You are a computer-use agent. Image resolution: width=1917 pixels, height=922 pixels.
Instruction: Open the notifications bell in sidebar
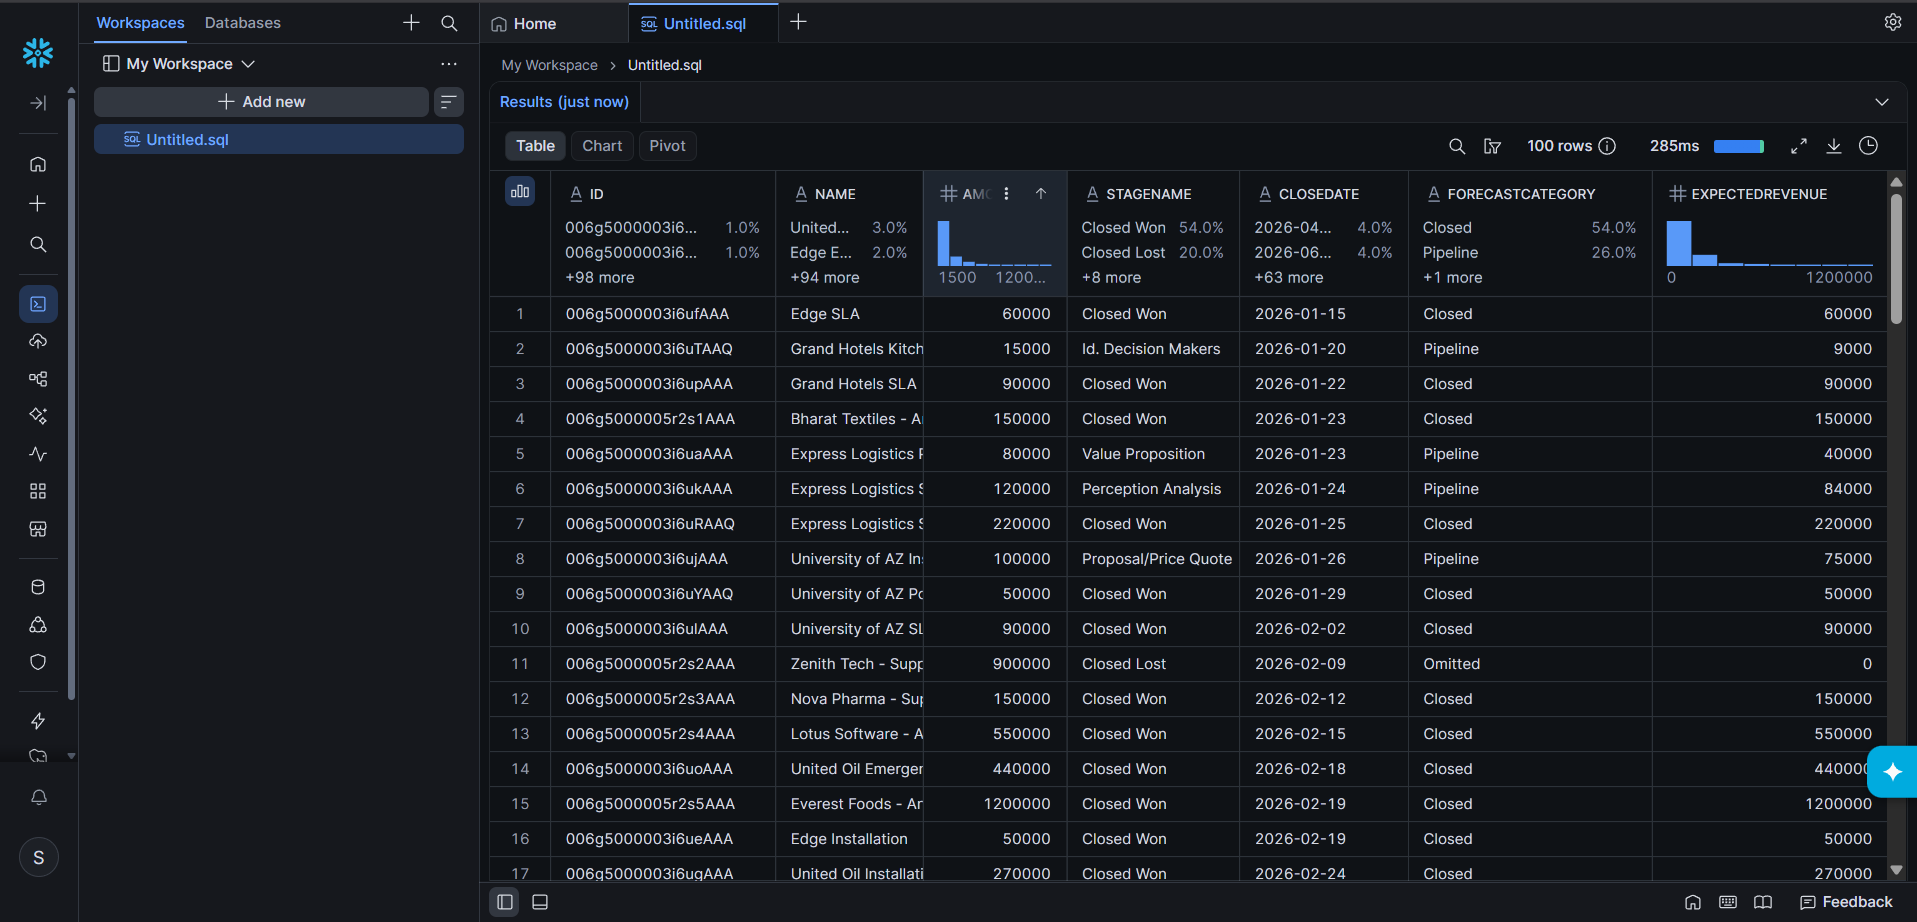coord(38,797)
